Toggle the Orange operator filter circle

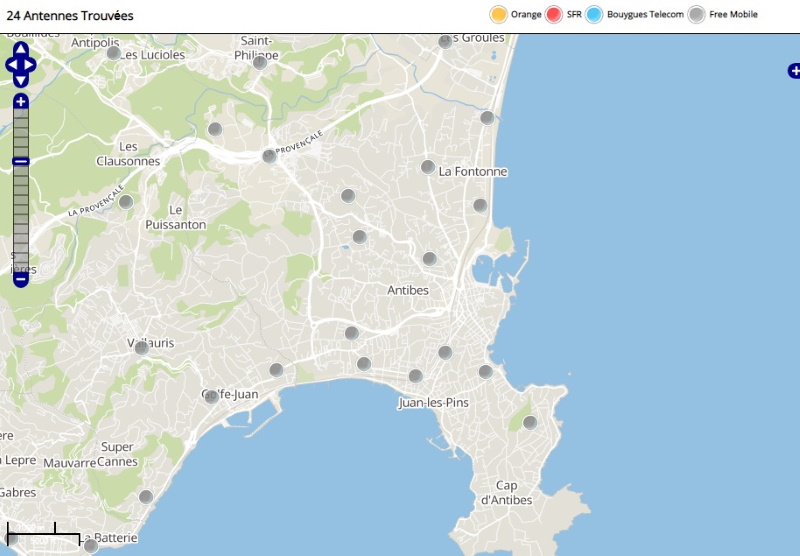tap(498, 14)
